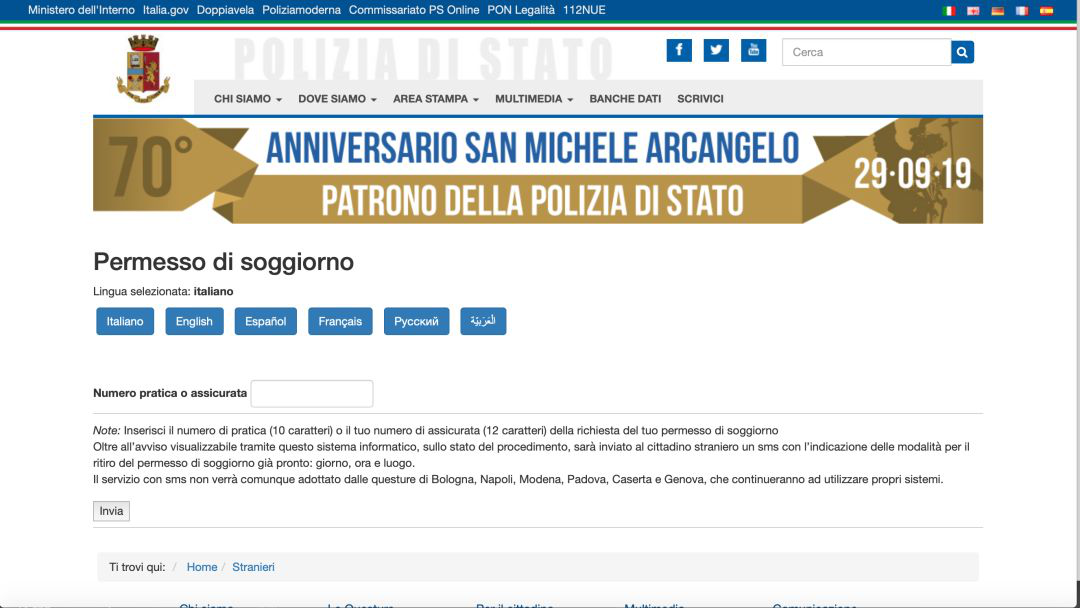Image resolution: width=1080 pixels, height=608 pixels.
Task: Select the German flag icon
Action: (x=997, y=10)
